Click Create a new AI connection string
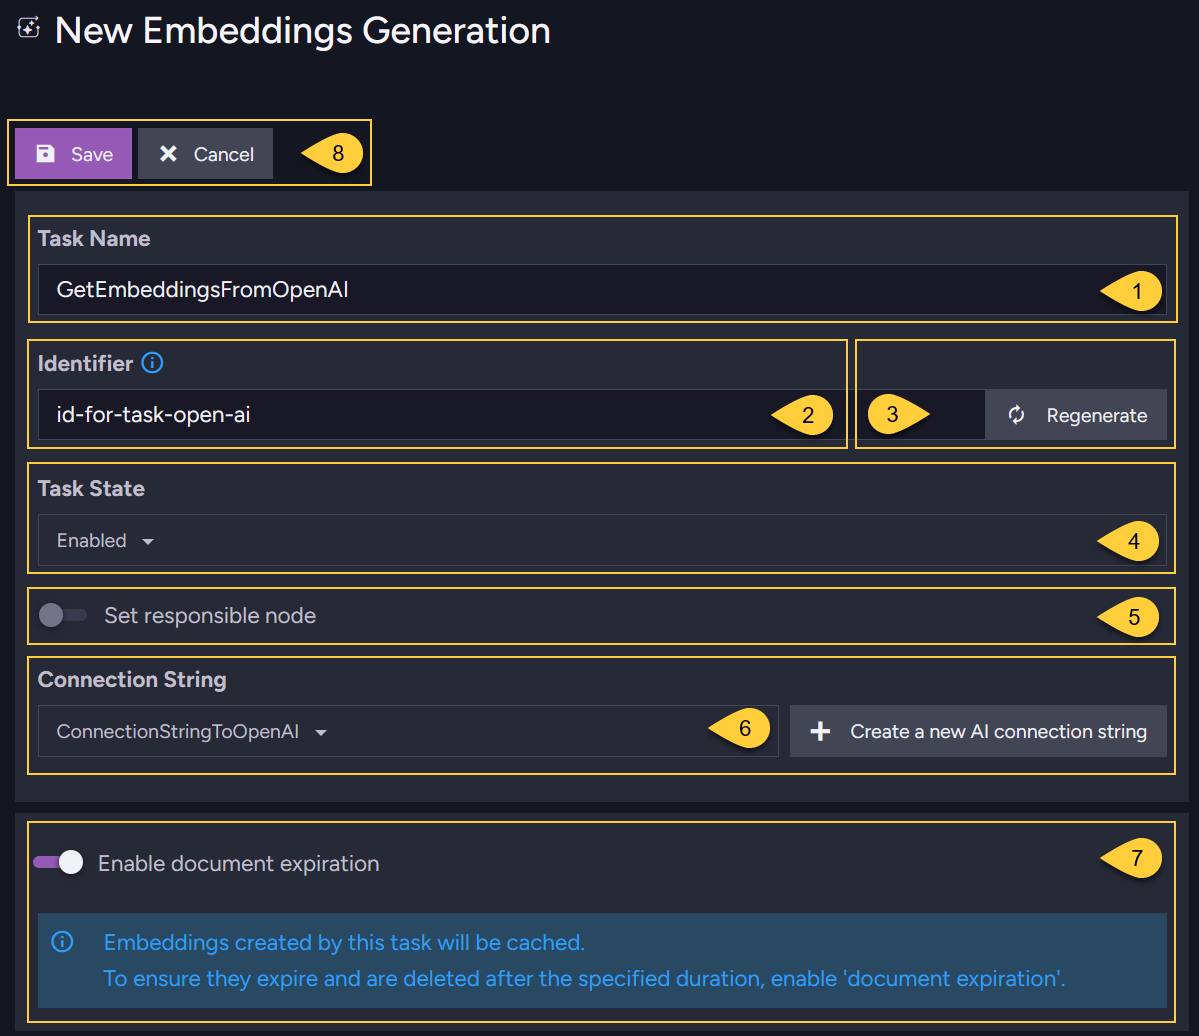1199x1036 pixels. pos(978,731)
